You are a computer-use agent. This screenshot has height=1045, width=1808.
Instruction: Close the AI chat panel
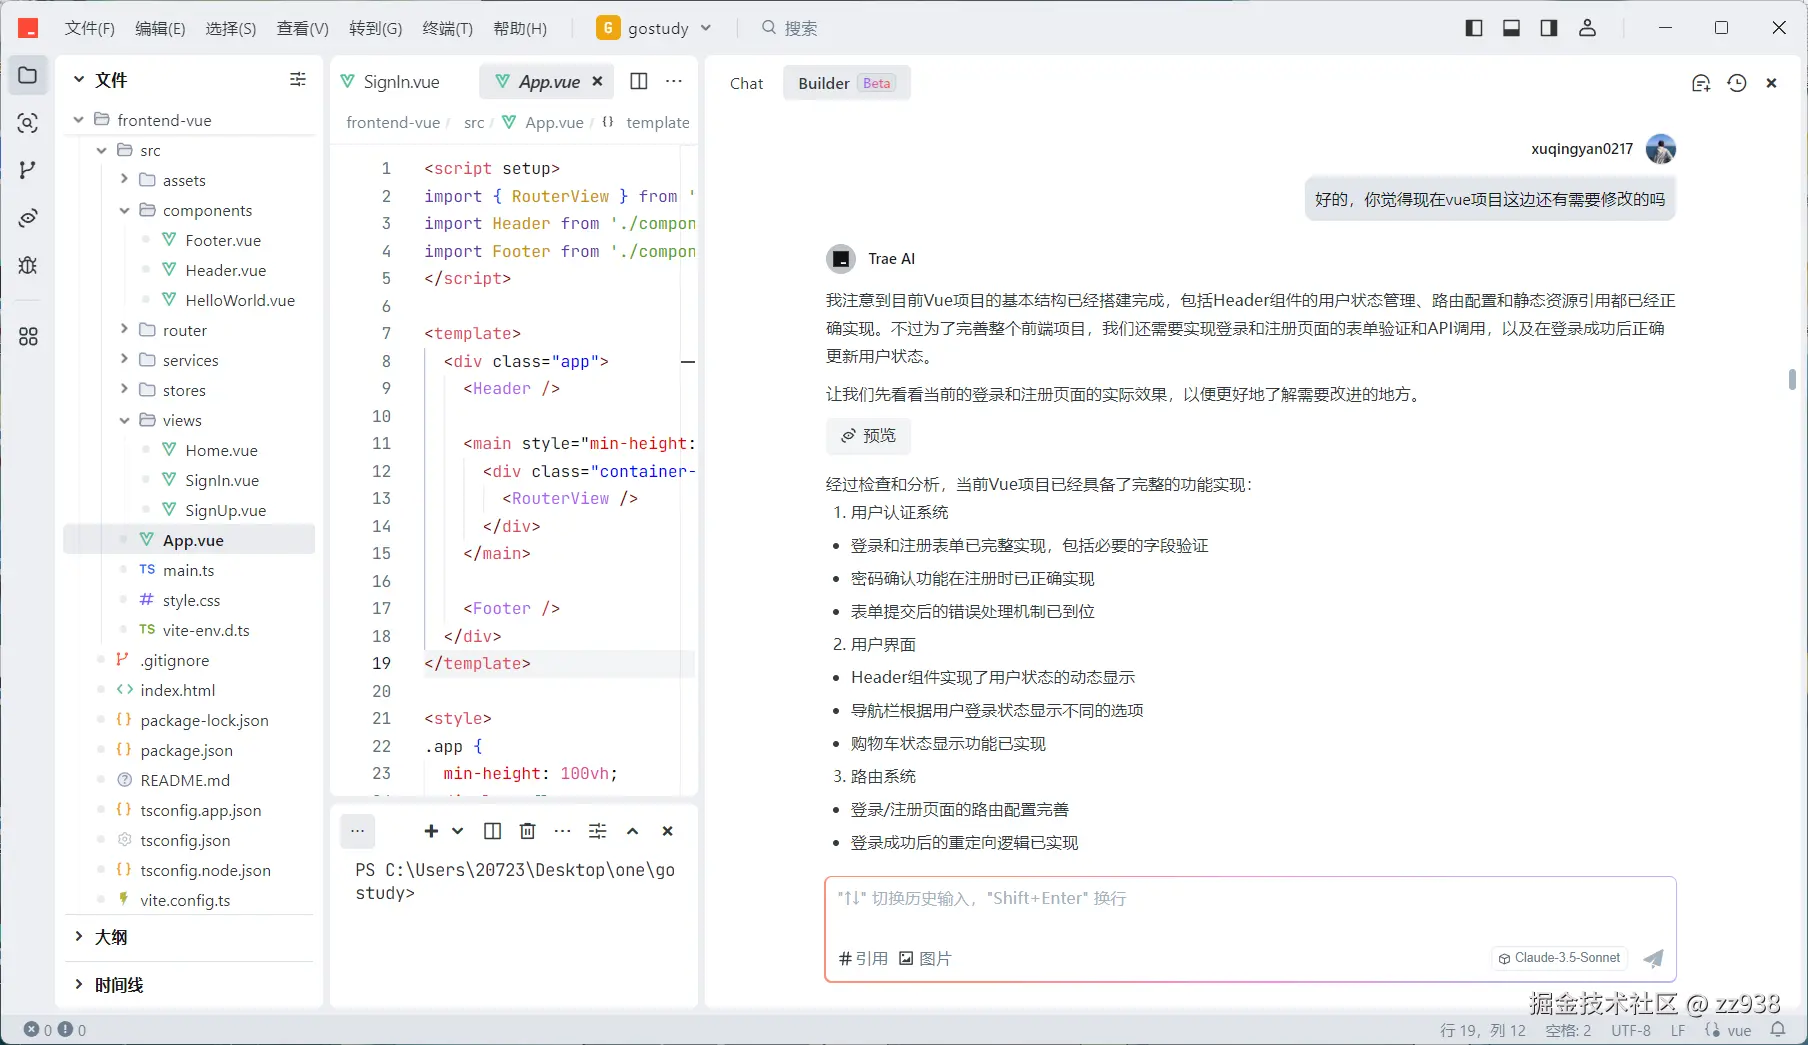point(1771,83)
